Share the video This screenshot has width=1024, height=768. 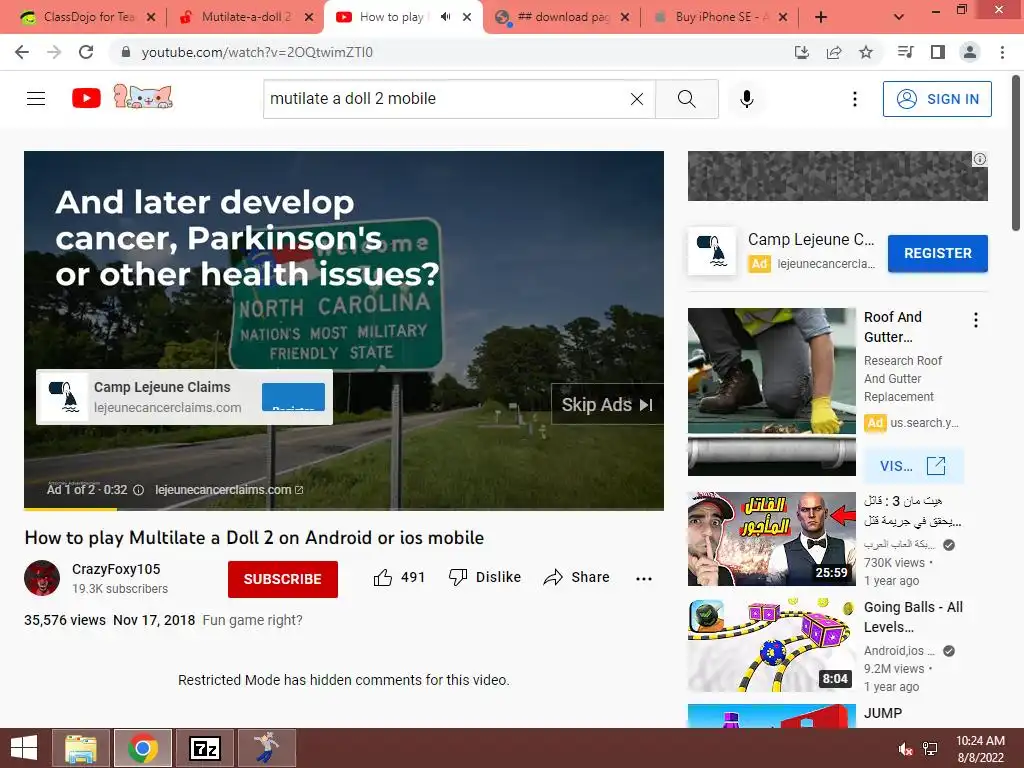pyautogui.click(x=576, y=577)
